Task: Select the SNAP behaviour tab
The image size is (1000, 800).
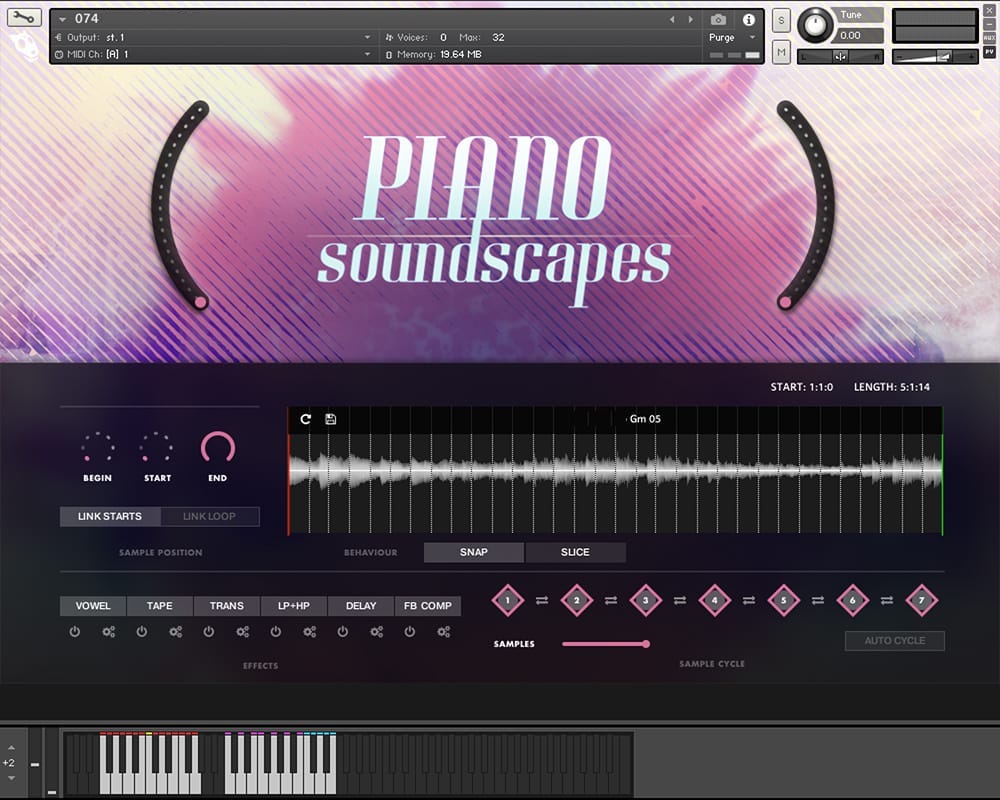Action: coord(474,552)
